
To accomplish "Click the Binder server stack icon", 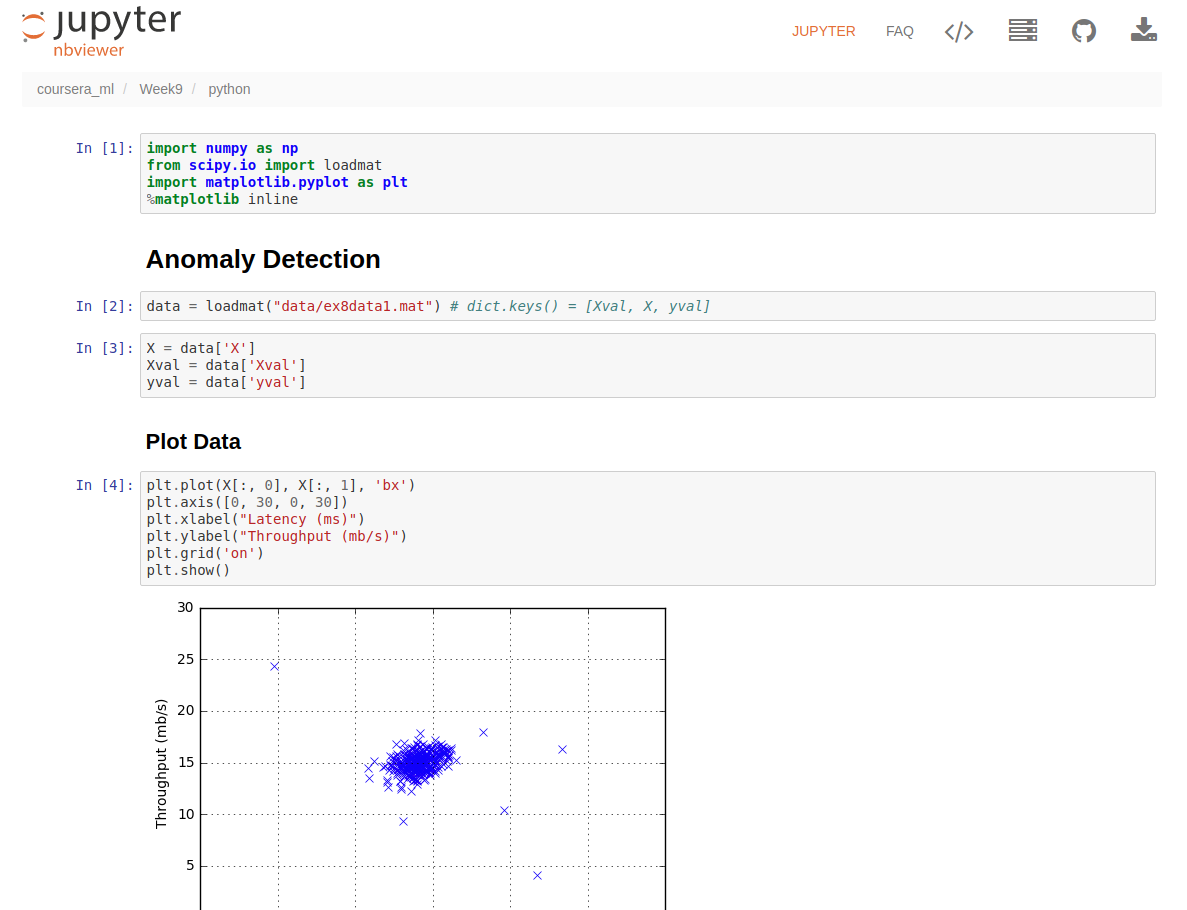I will (1022, 31).
